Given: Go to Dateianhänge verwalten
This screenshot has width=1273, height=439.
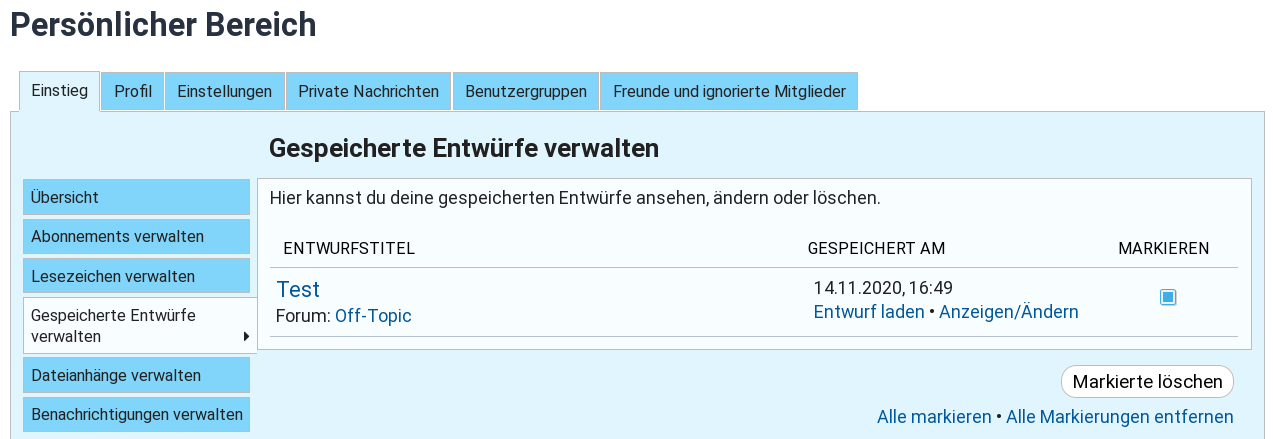Looking at the screenshot, I should [136, 376].
